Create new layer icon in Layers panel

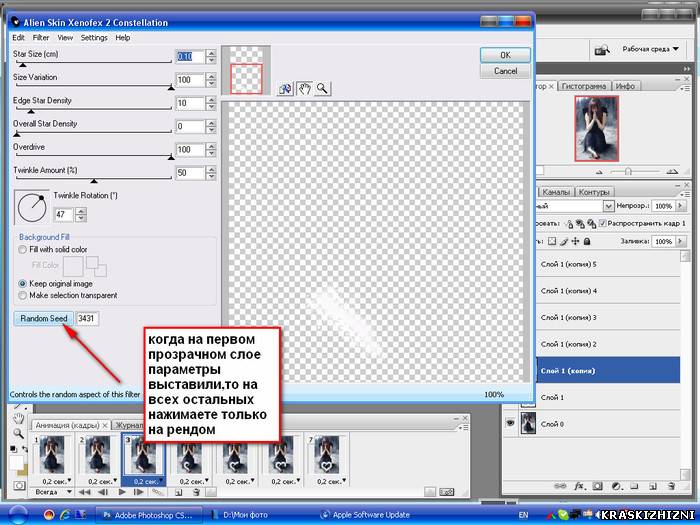click(x=652, y=486)
